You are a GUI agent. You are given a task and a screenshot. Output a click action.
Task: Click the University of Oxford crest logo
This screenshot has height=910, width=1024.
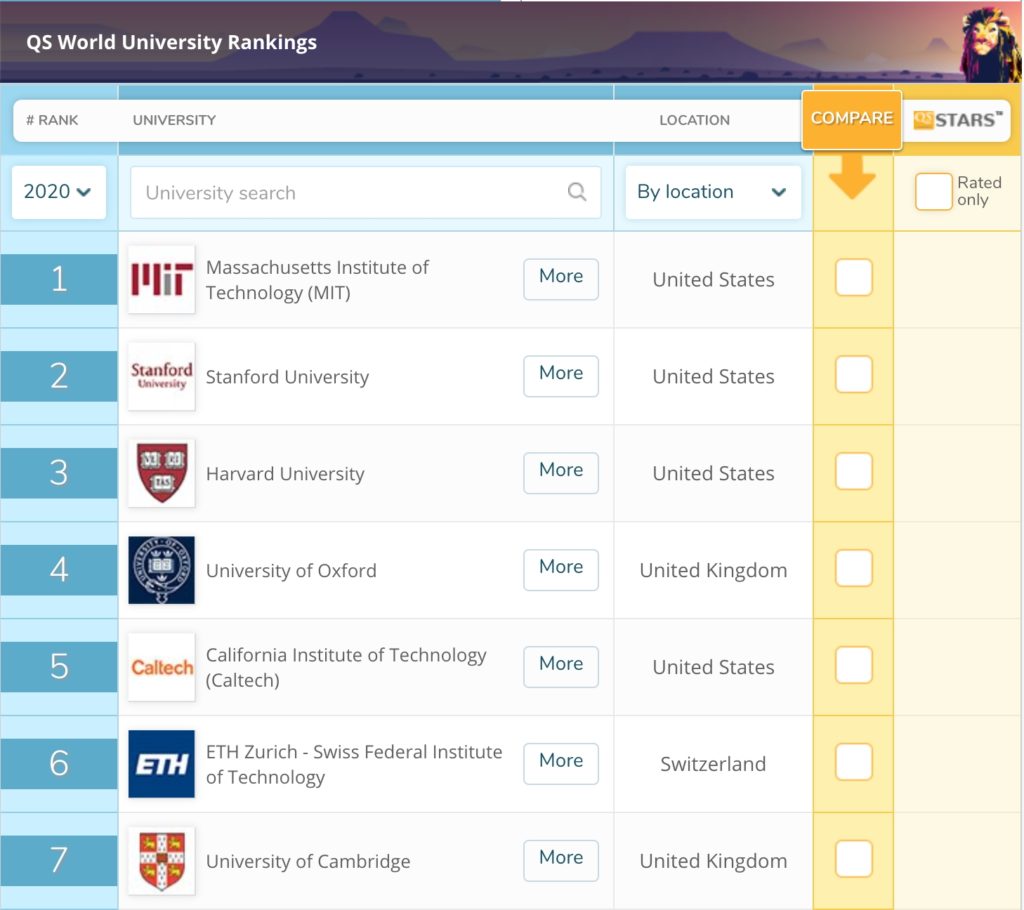[x=161, y=570]
